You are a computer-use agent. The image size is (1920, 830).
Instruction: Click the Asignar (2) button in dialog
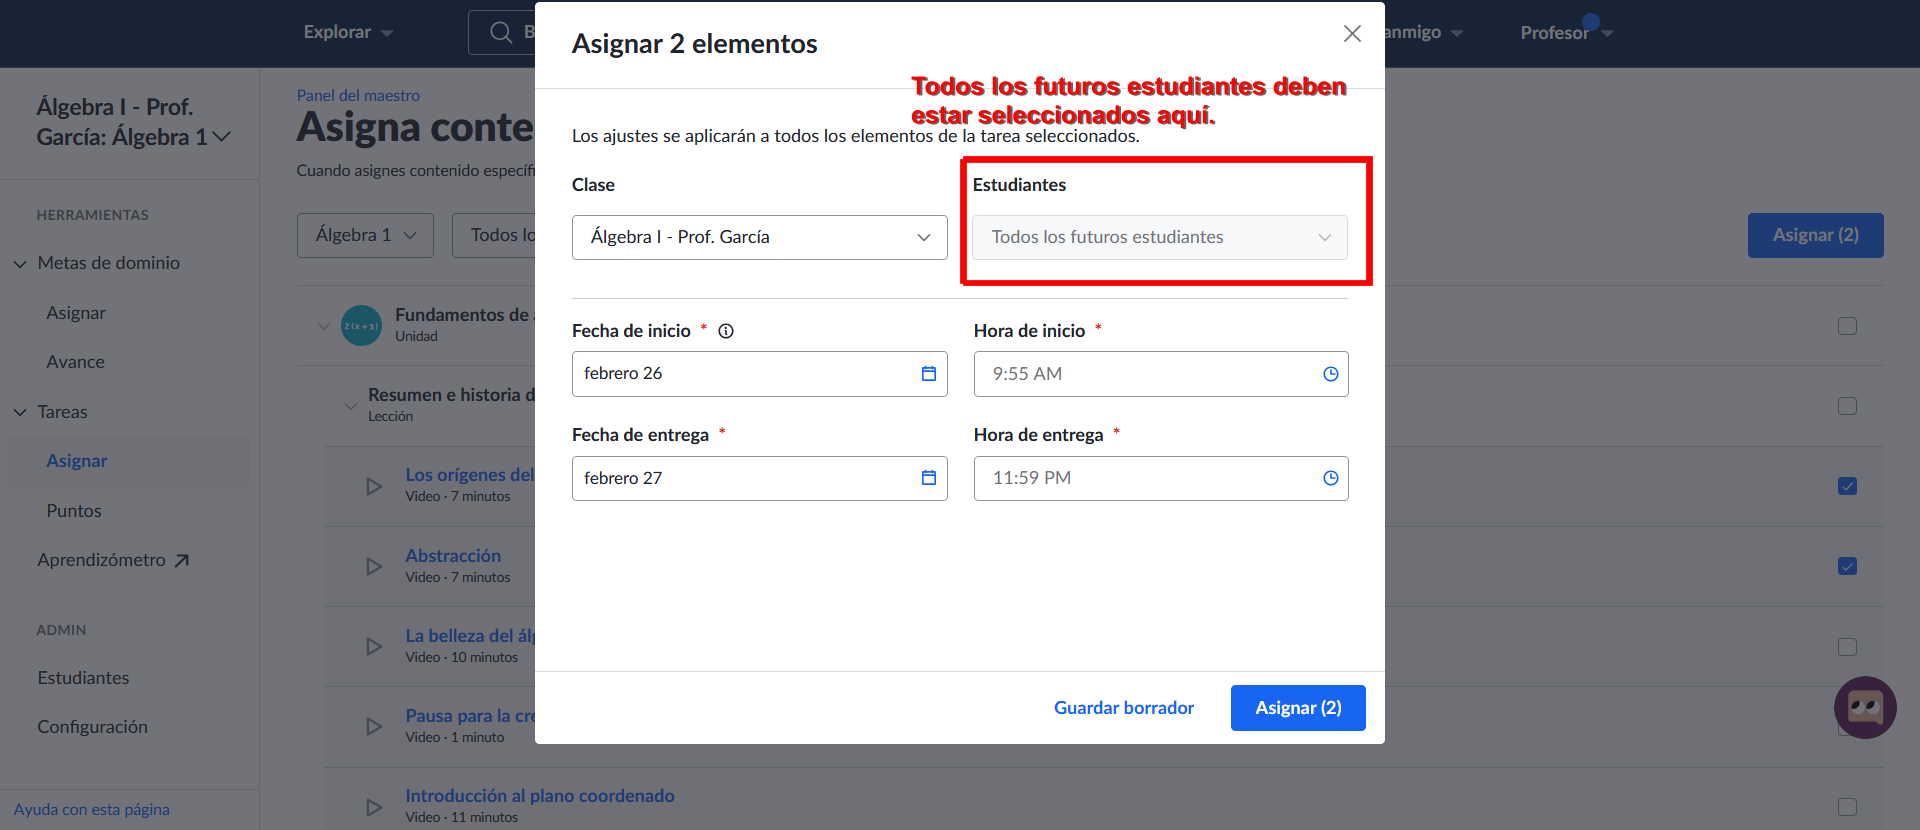click(x=1298, y=708)
